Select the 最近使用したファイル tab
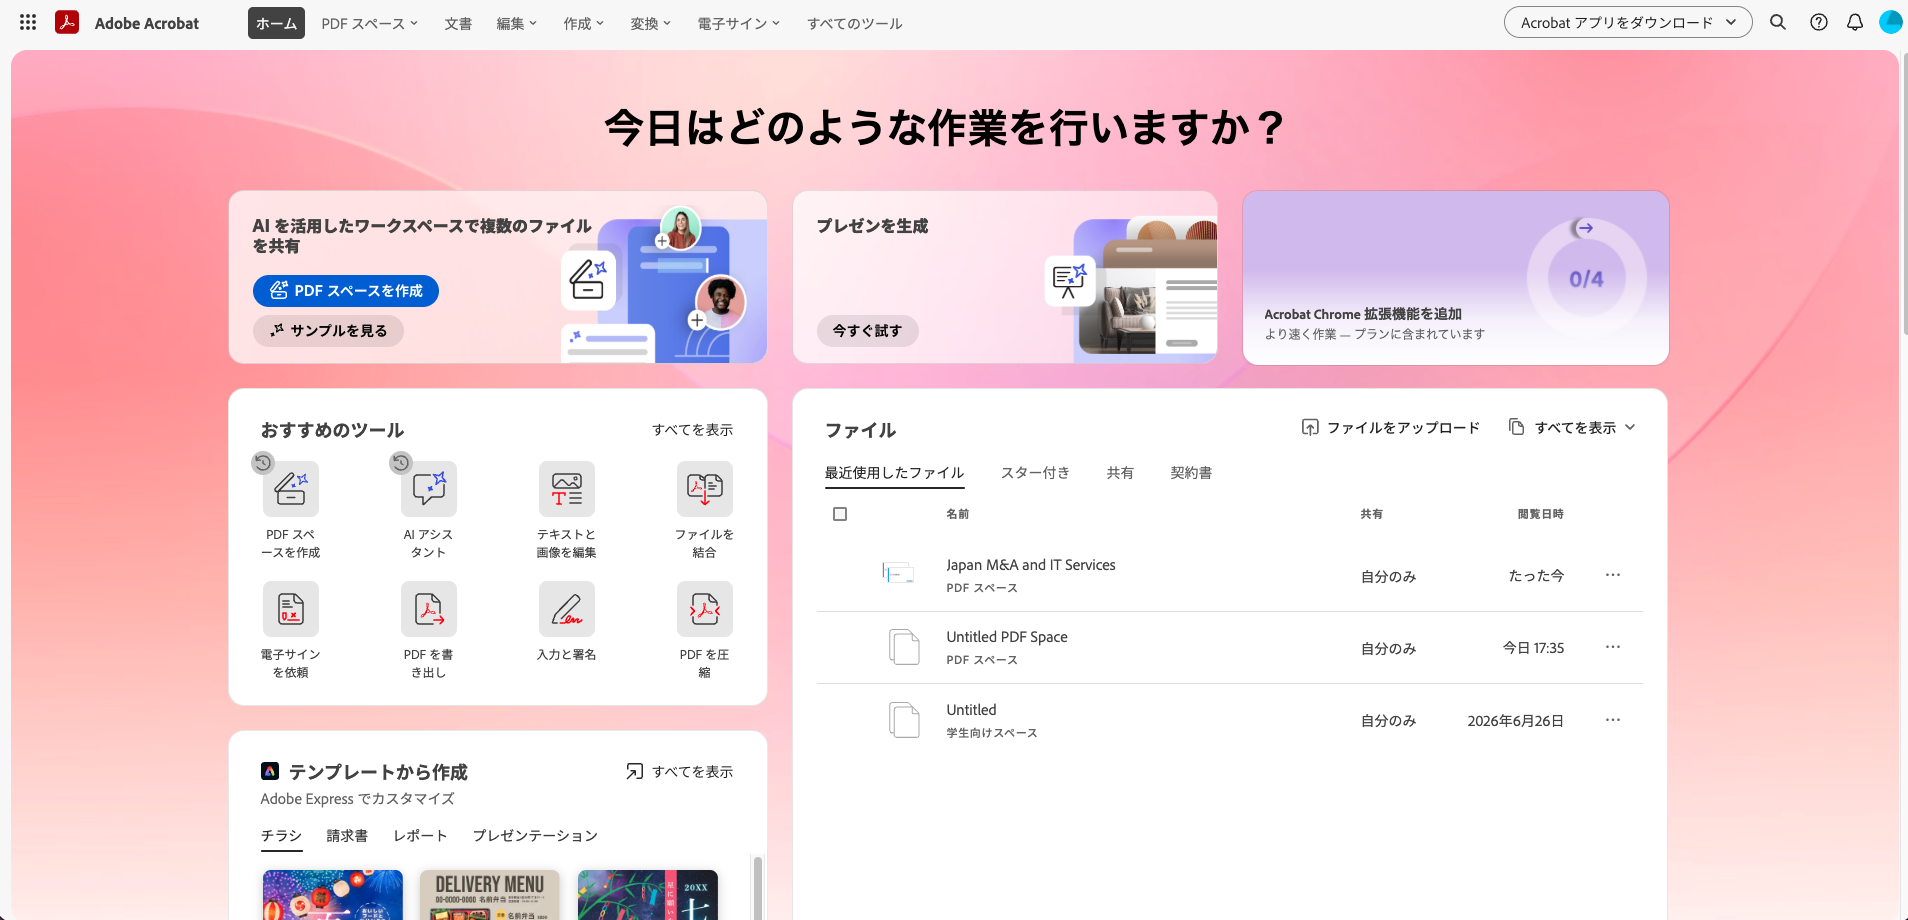Image resolution: width=1908 pixels, height=920 pixels. [894, 473]
